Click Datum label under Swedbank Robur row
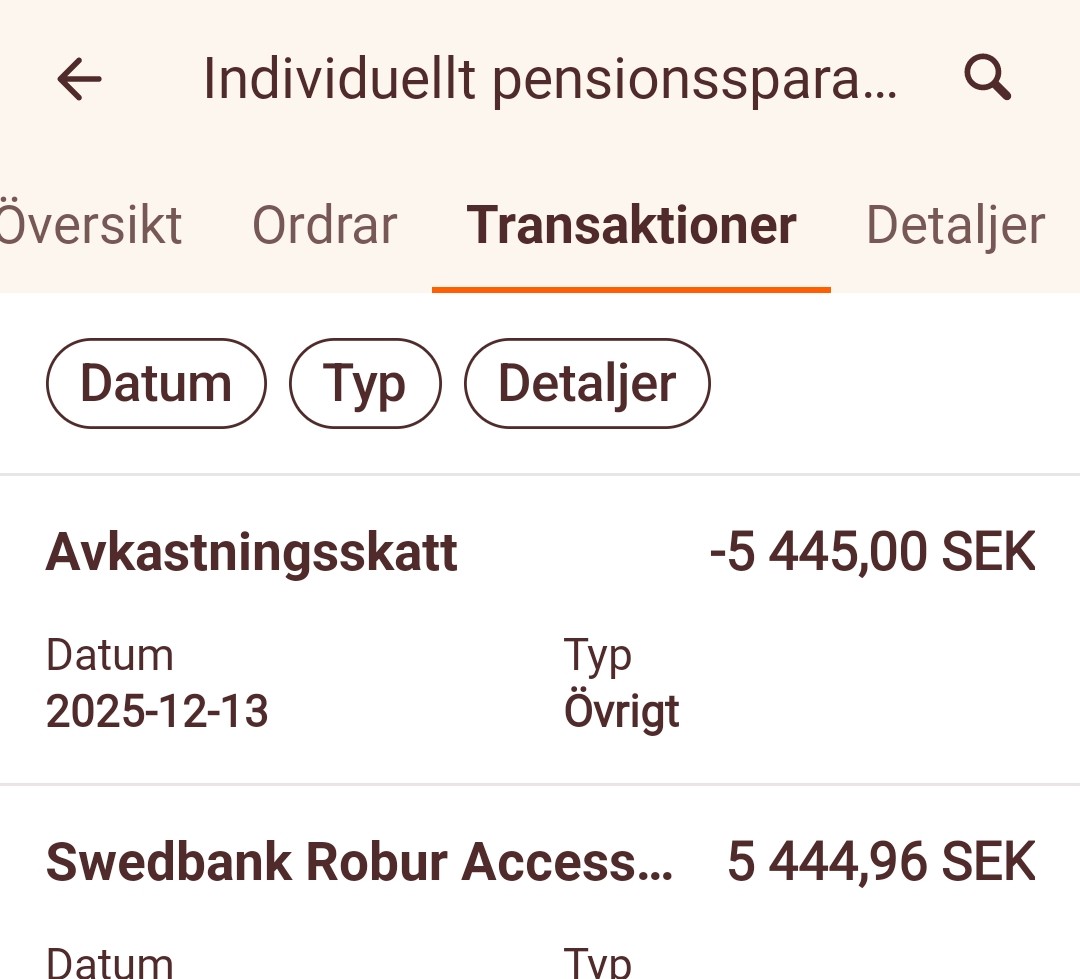Image resolution: width=1080 pixels, height=979 pixels. pos(110,962)
